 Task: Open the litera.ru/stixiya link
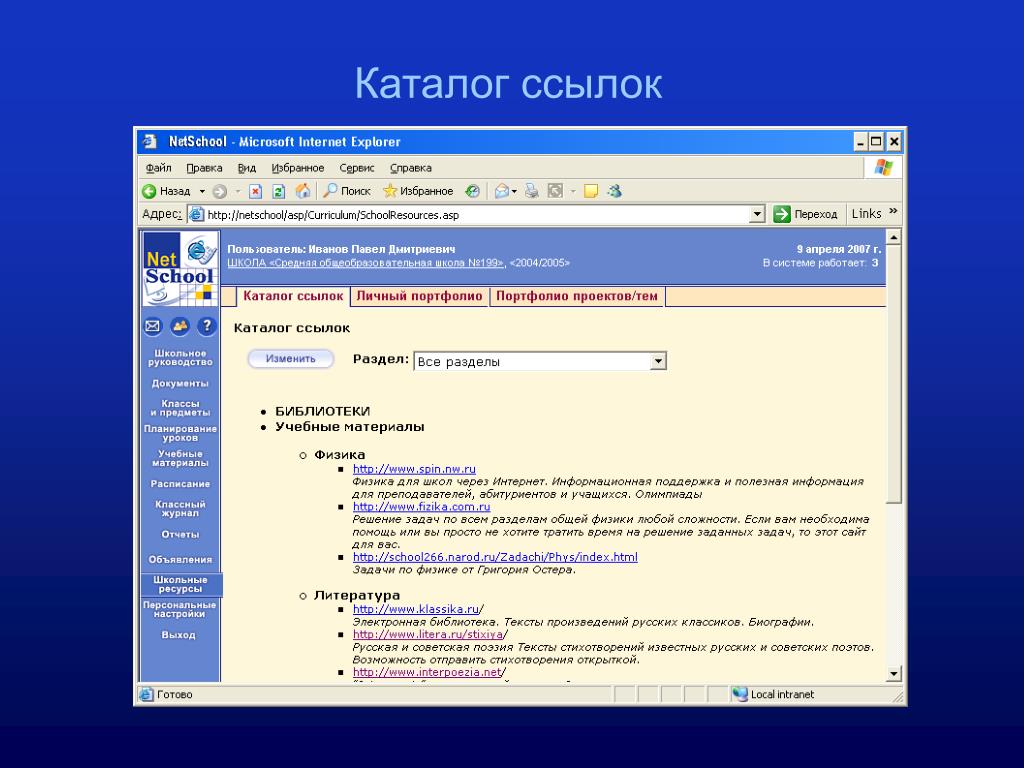click(428, 634)
